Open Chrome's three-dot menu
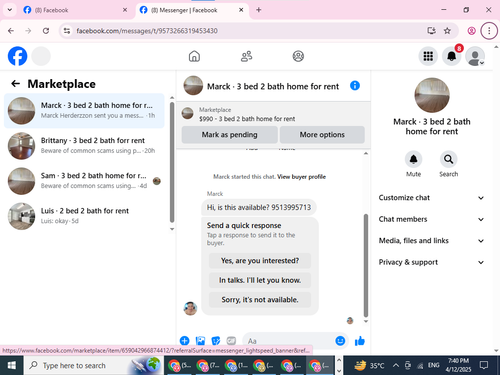Image resolution: width=500 pixels, height=375 pixels. coord(489,31)
